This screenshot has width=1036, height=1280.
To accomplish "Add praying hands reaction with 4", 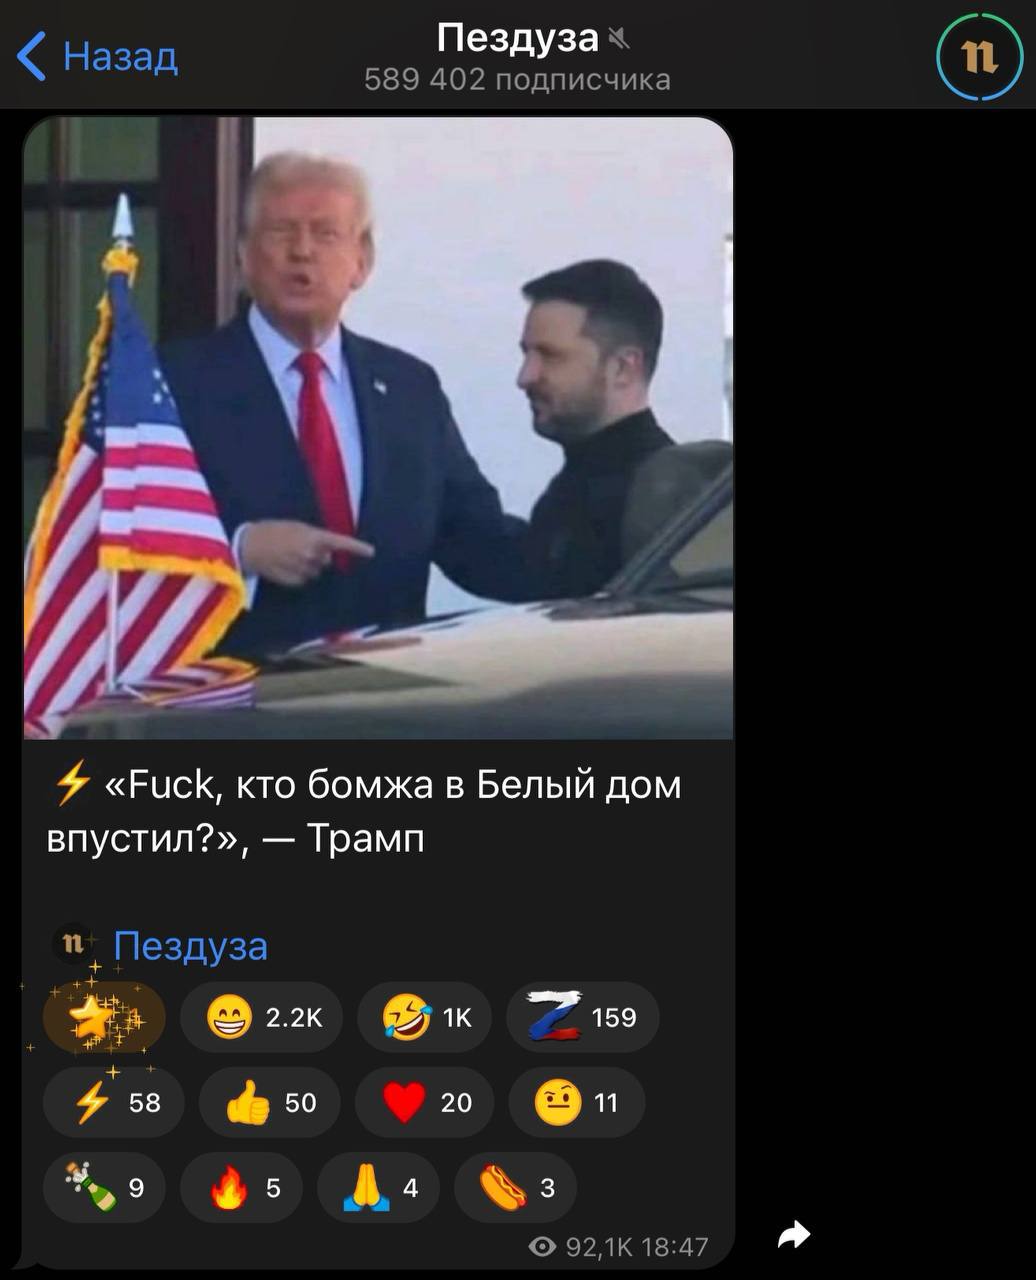I will [378, 1187].
